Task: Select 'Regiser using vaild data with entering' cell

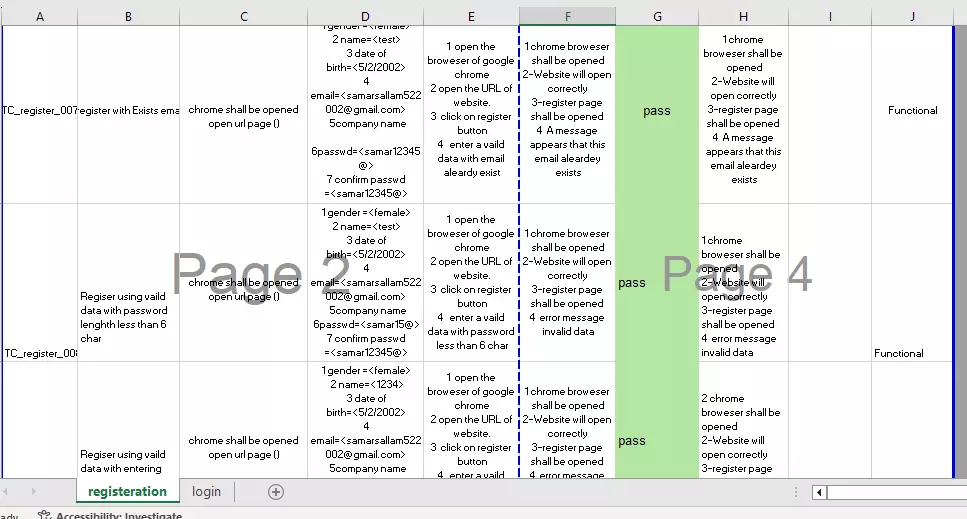Action: [128, 420]
